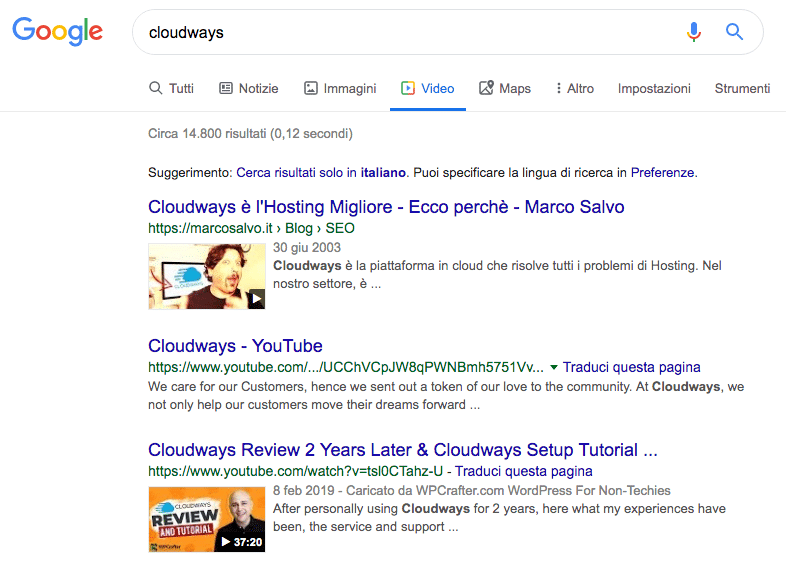
Task: Open the Maps tab
Action: click(x=505, y=88)
